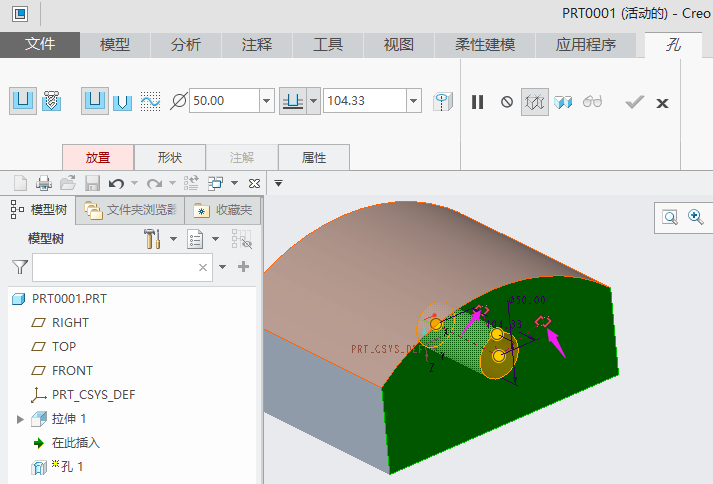Click the model tree settings hammer icon
Image resolution: width=713 pixels, height=484 pixels.
coord(152,239)
